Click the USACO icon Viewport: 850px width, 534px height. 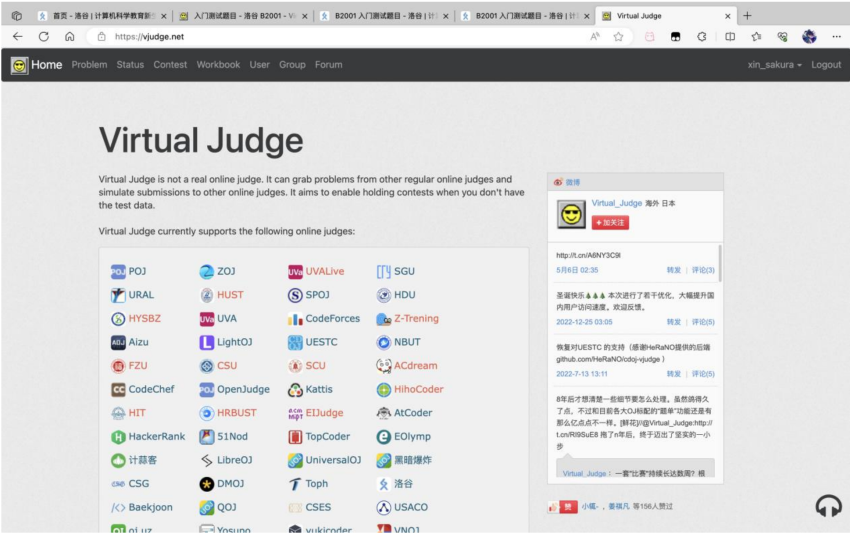(x=384, y=507)
